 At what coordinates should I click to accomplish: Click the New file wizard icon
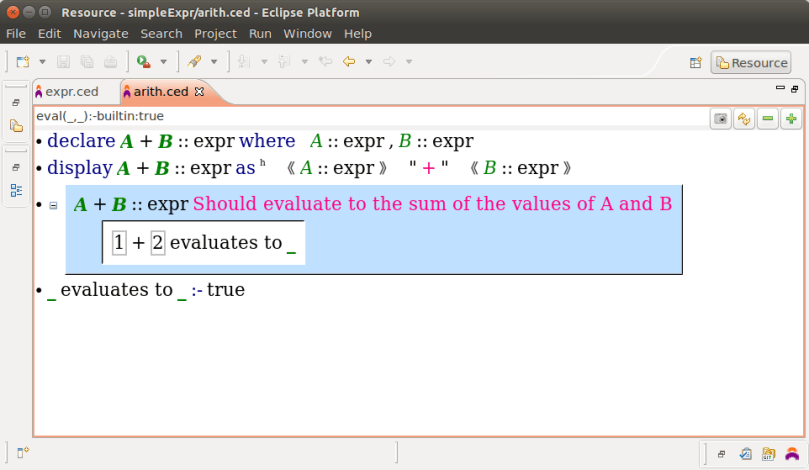pos(22,62)
